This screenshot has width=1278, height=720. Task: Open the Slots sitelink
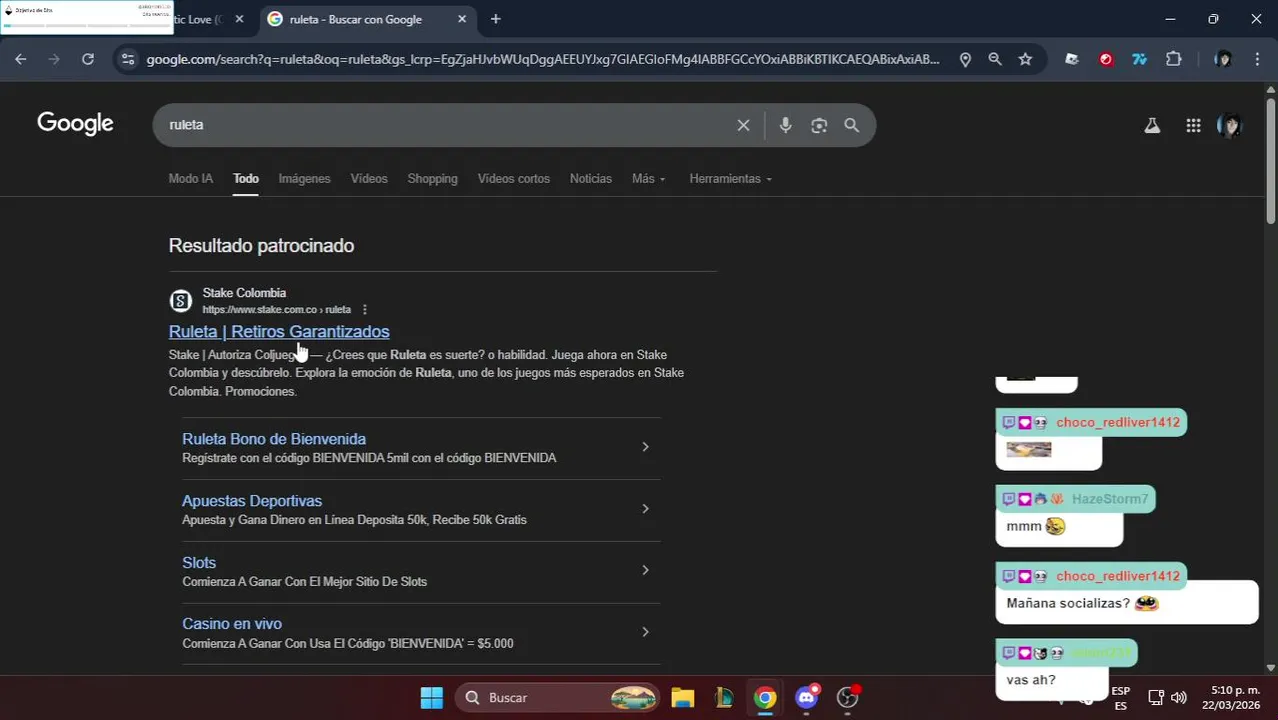[x=199, y=563]
